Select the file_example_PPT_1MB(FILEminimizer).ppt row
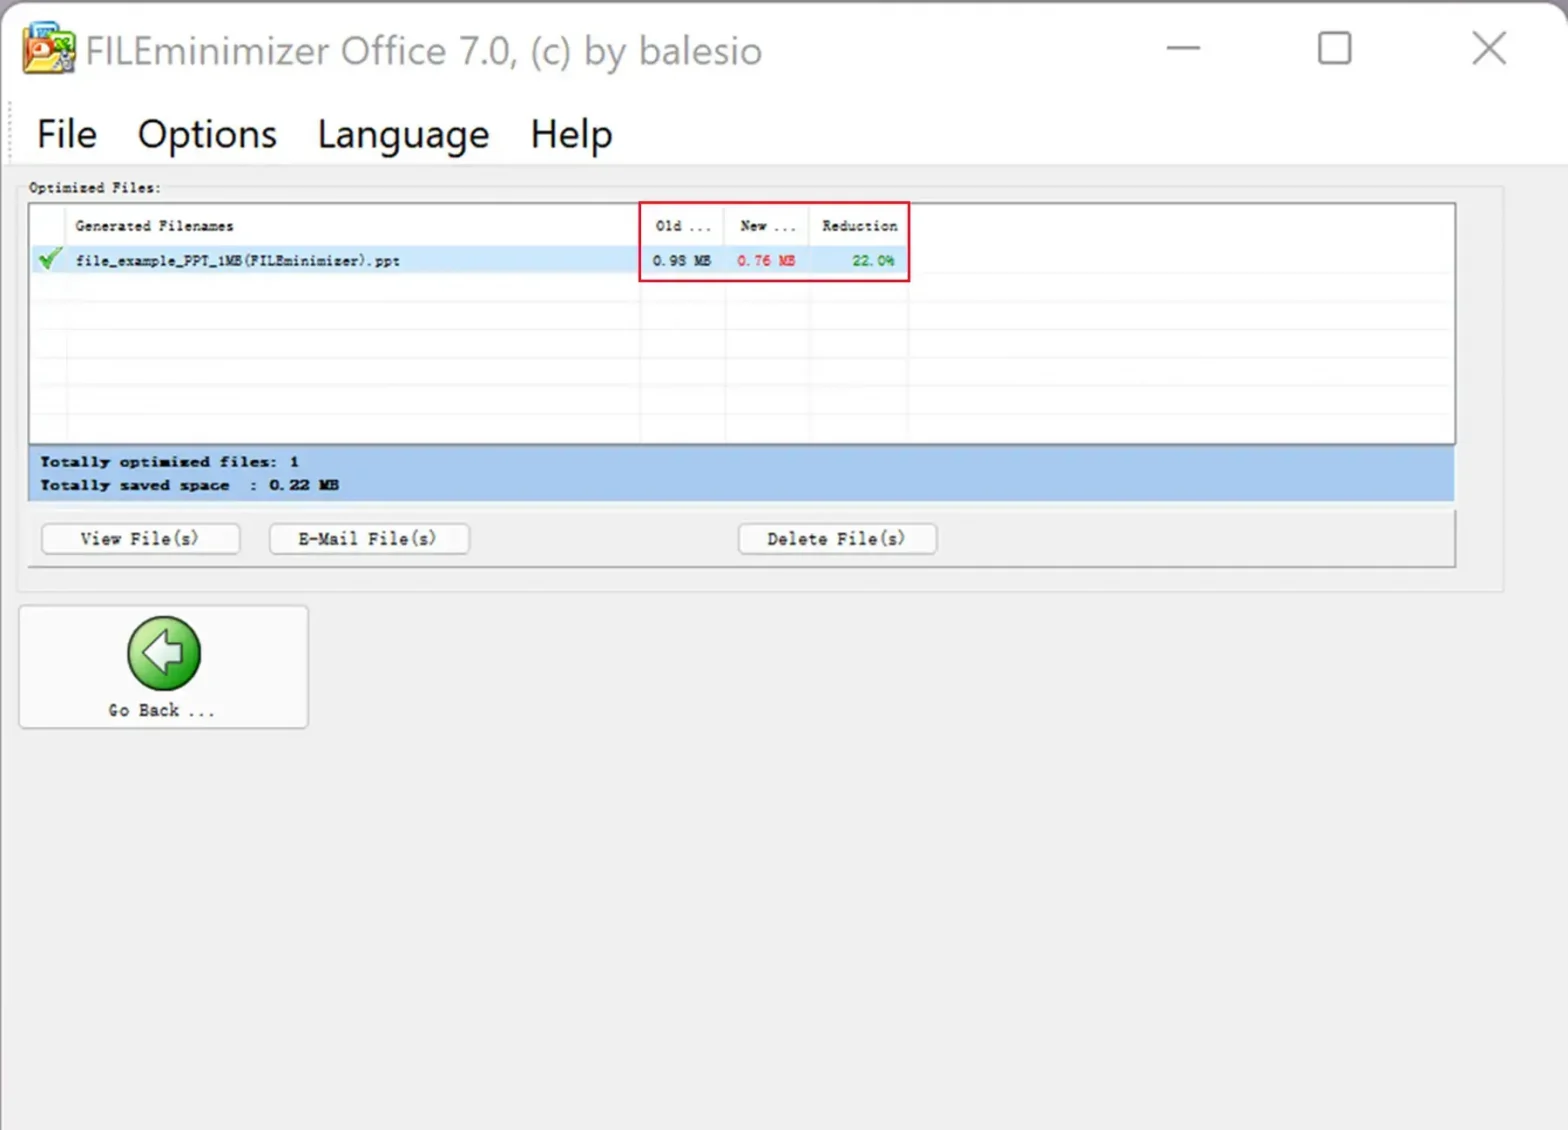This screenshot has height=1130, width=1568. [x=238, y=261]
